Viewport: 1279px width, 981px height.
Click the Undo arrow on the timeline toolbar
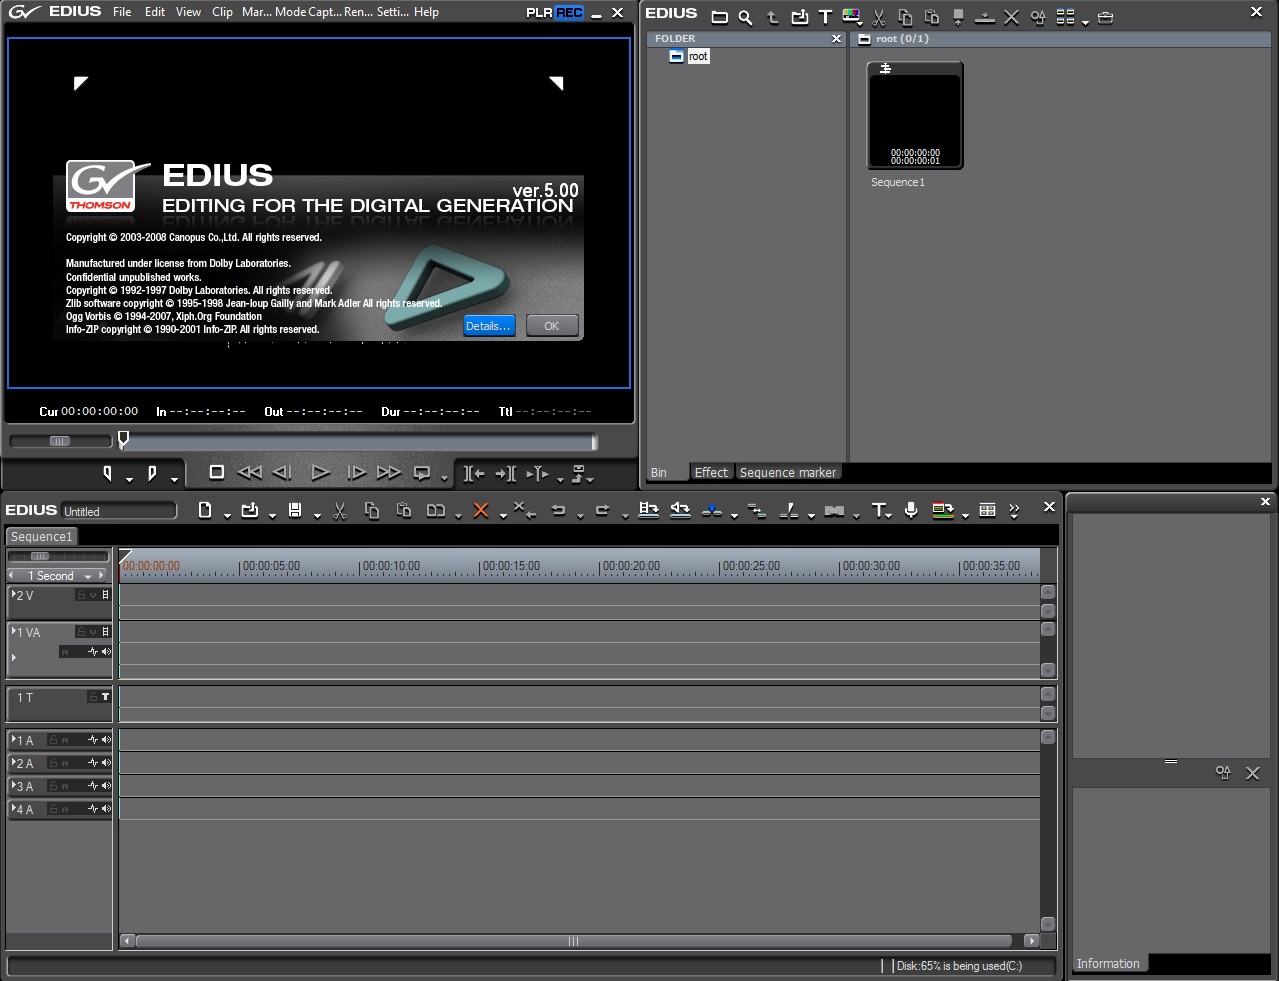pyautogui.click(x=559, y=510)
